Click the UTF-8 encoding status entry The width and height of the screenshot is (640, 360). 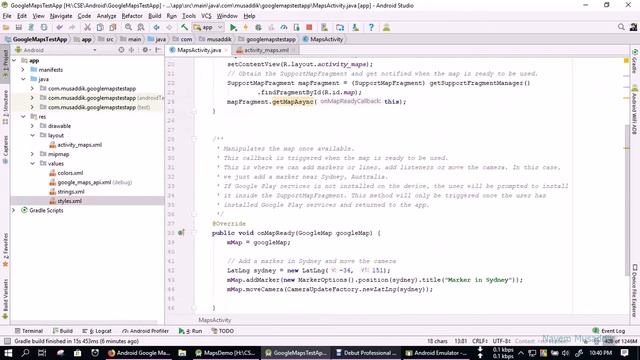click(x=501, y=341)
